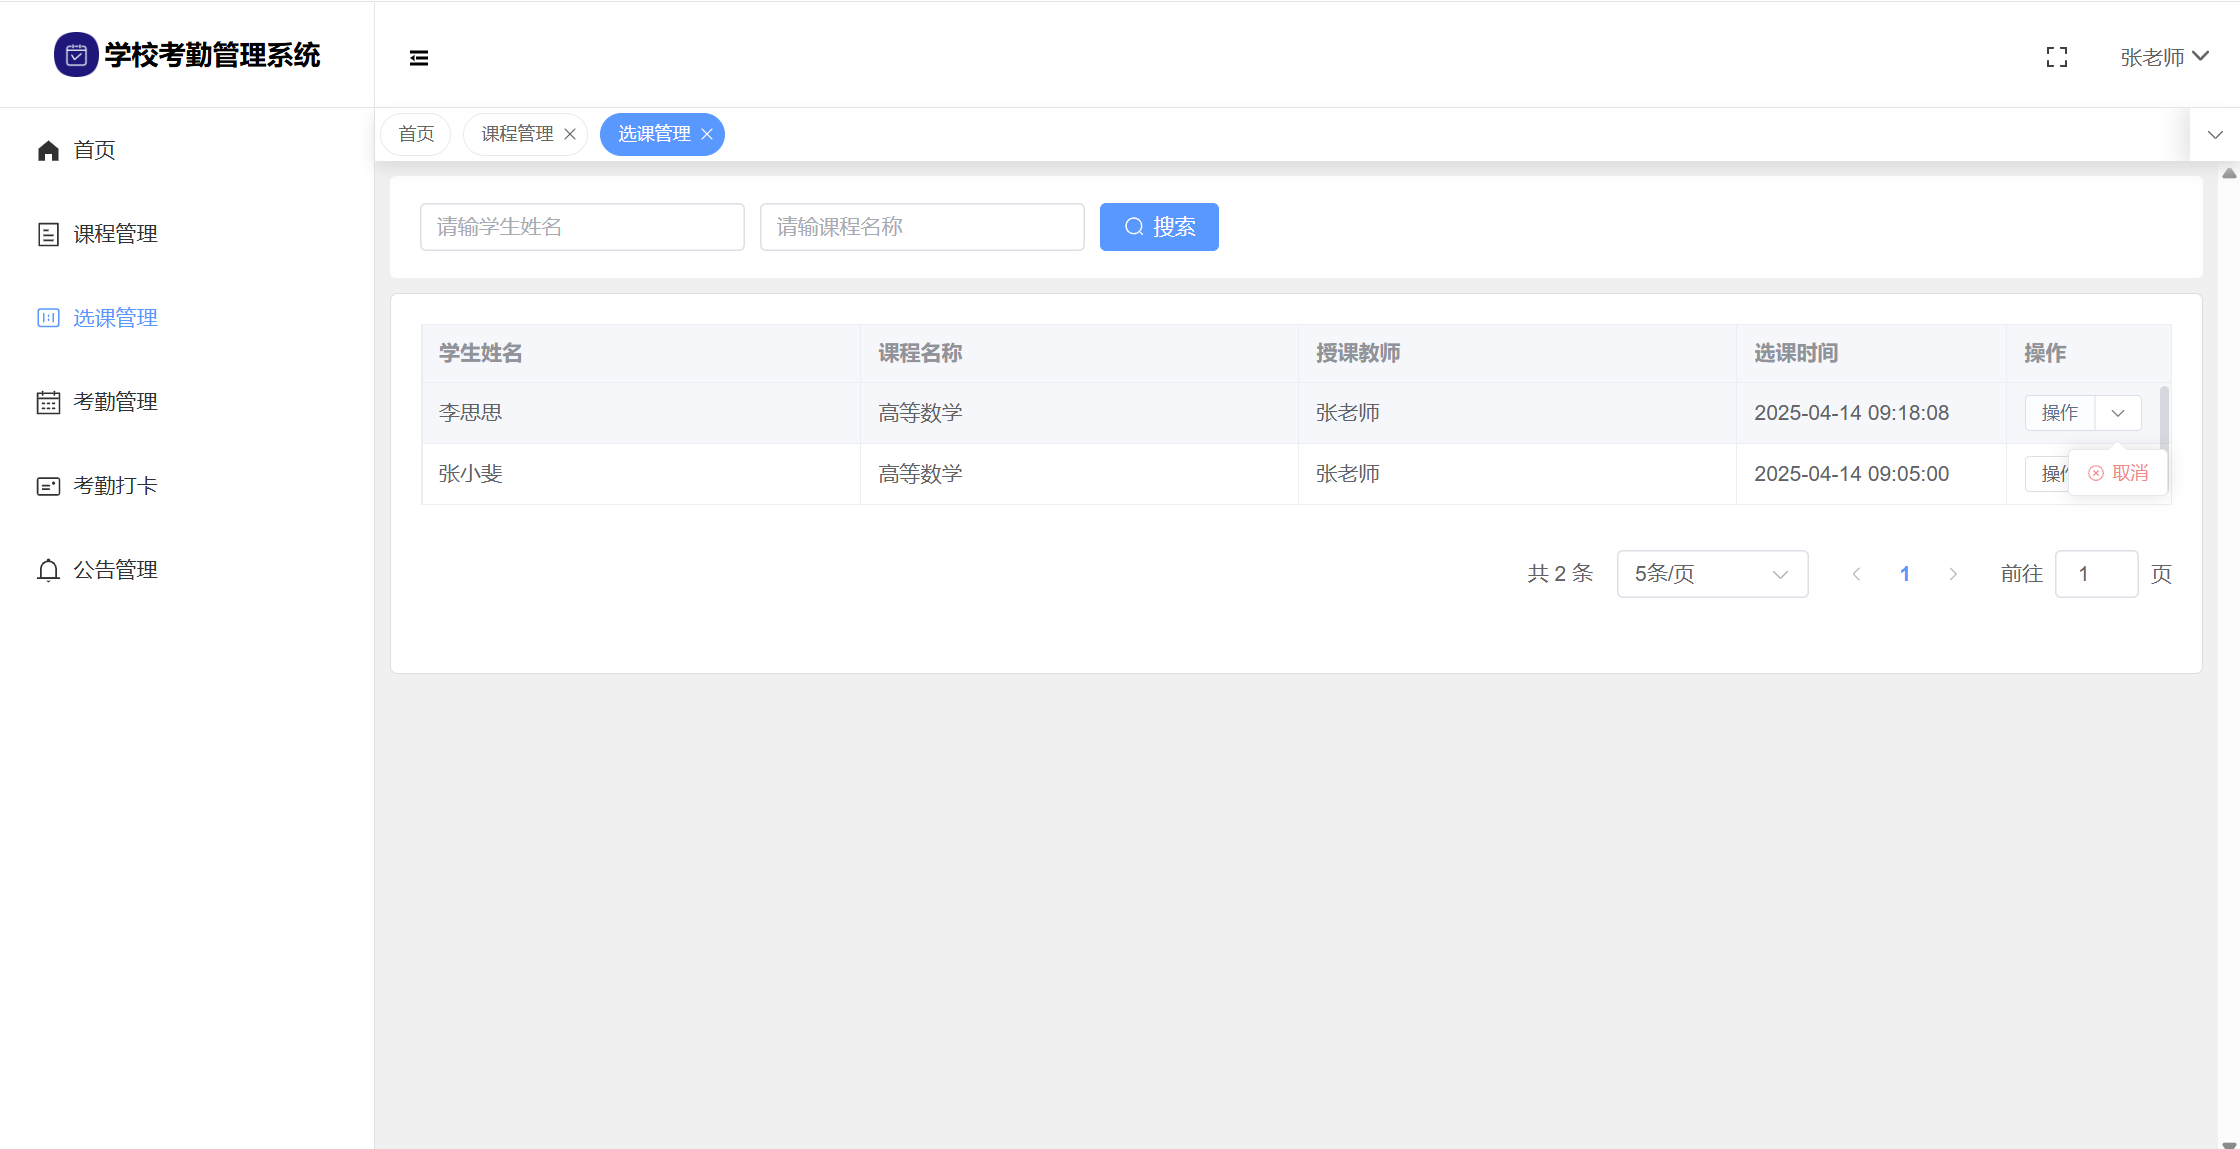Click the school attendance system logo icon
The image size is (2240, 1149).
(x=76, y=55)
